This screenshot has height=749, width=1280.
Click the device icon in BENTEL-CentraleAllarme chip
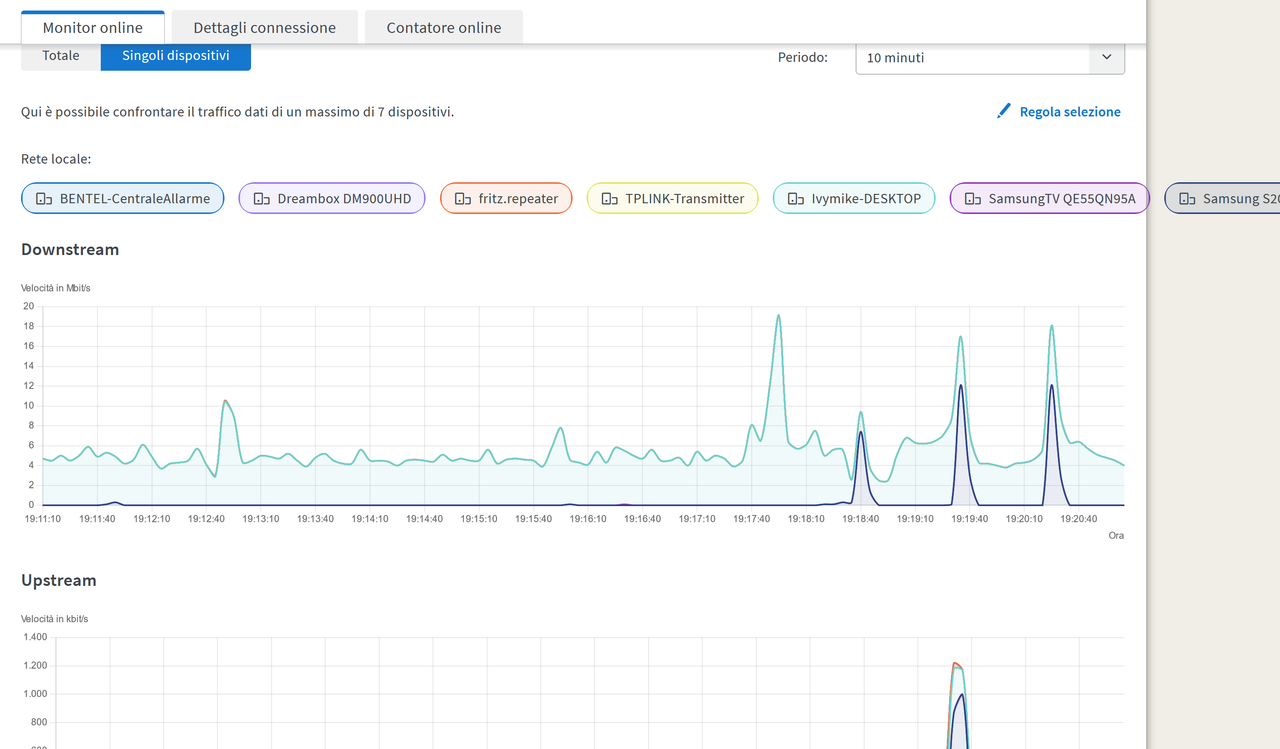pos(44,199)
